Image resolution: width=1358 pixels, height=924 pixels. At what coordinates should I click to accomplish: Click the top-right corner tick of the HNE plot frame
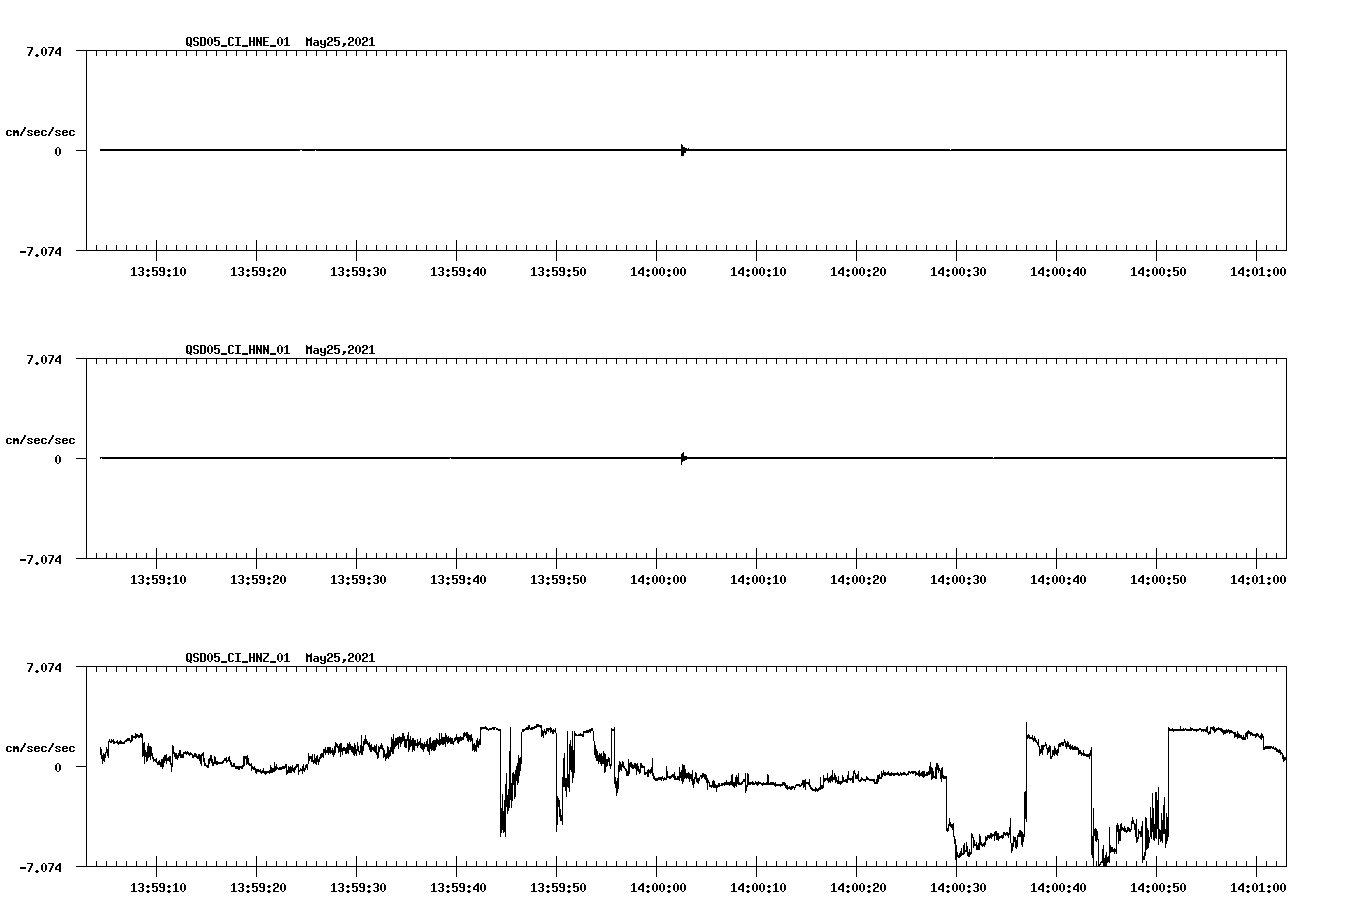(x=1288, y=51)
